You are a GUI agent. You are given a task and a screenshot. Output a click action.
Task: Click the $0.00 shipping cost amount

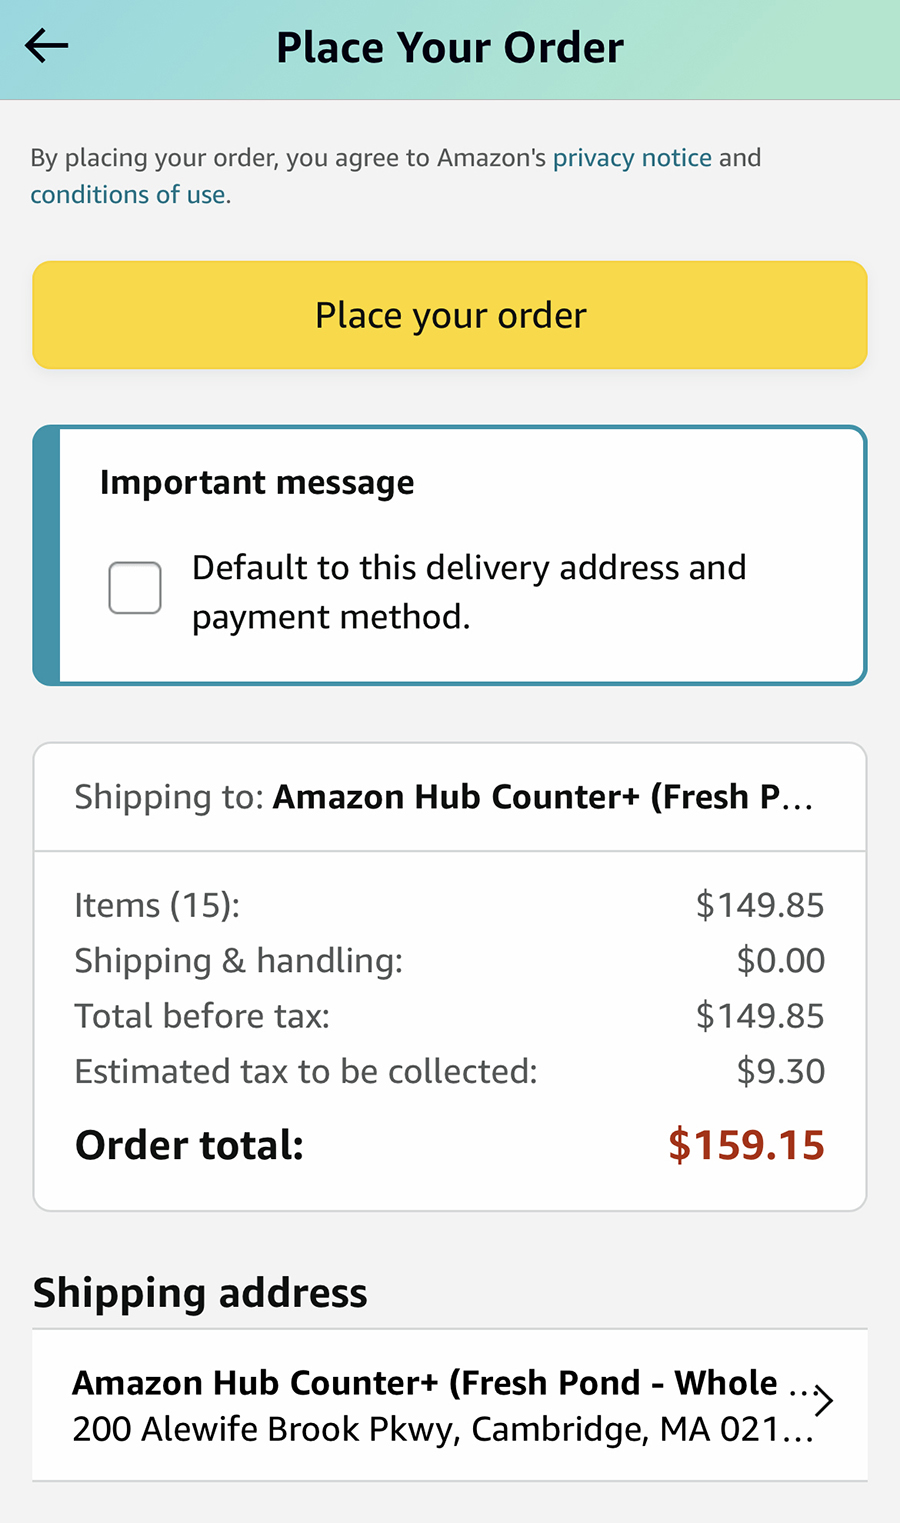pyautogui.click(x=780, y=961)
